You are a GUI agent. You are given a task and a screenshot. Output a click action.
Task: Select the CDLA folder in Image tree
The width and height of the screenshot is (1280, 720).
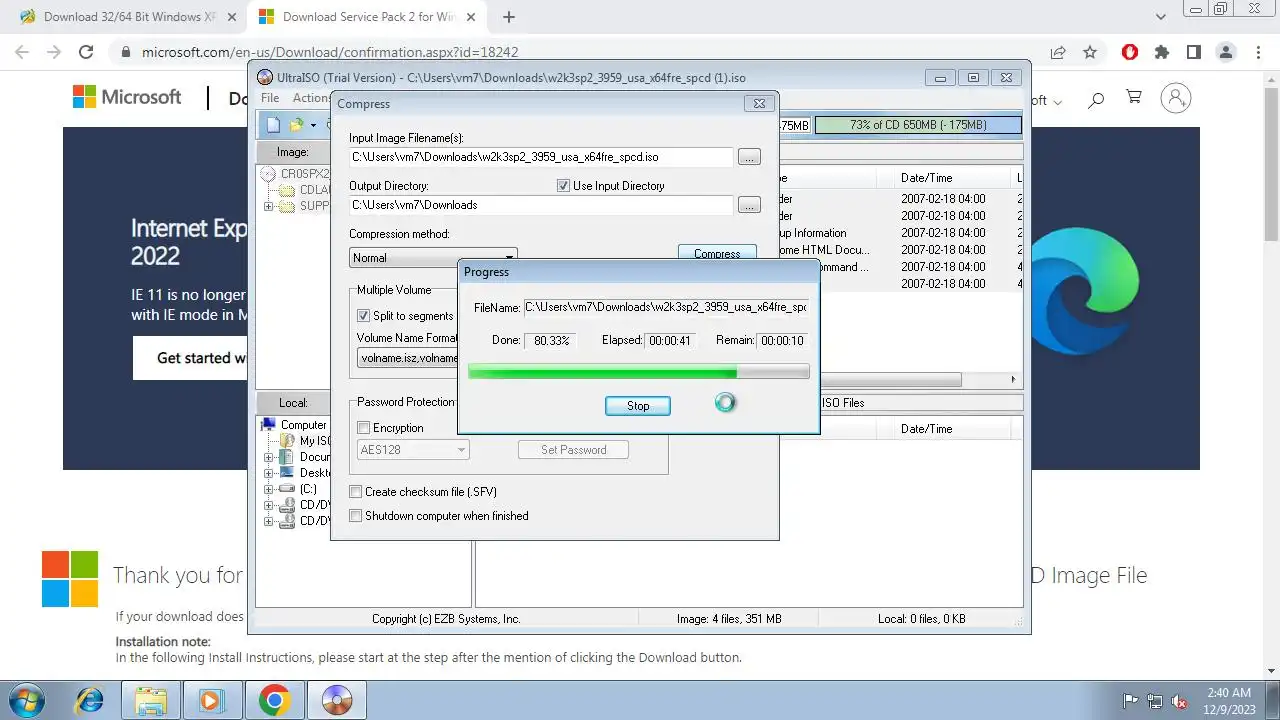click(287, 190)
